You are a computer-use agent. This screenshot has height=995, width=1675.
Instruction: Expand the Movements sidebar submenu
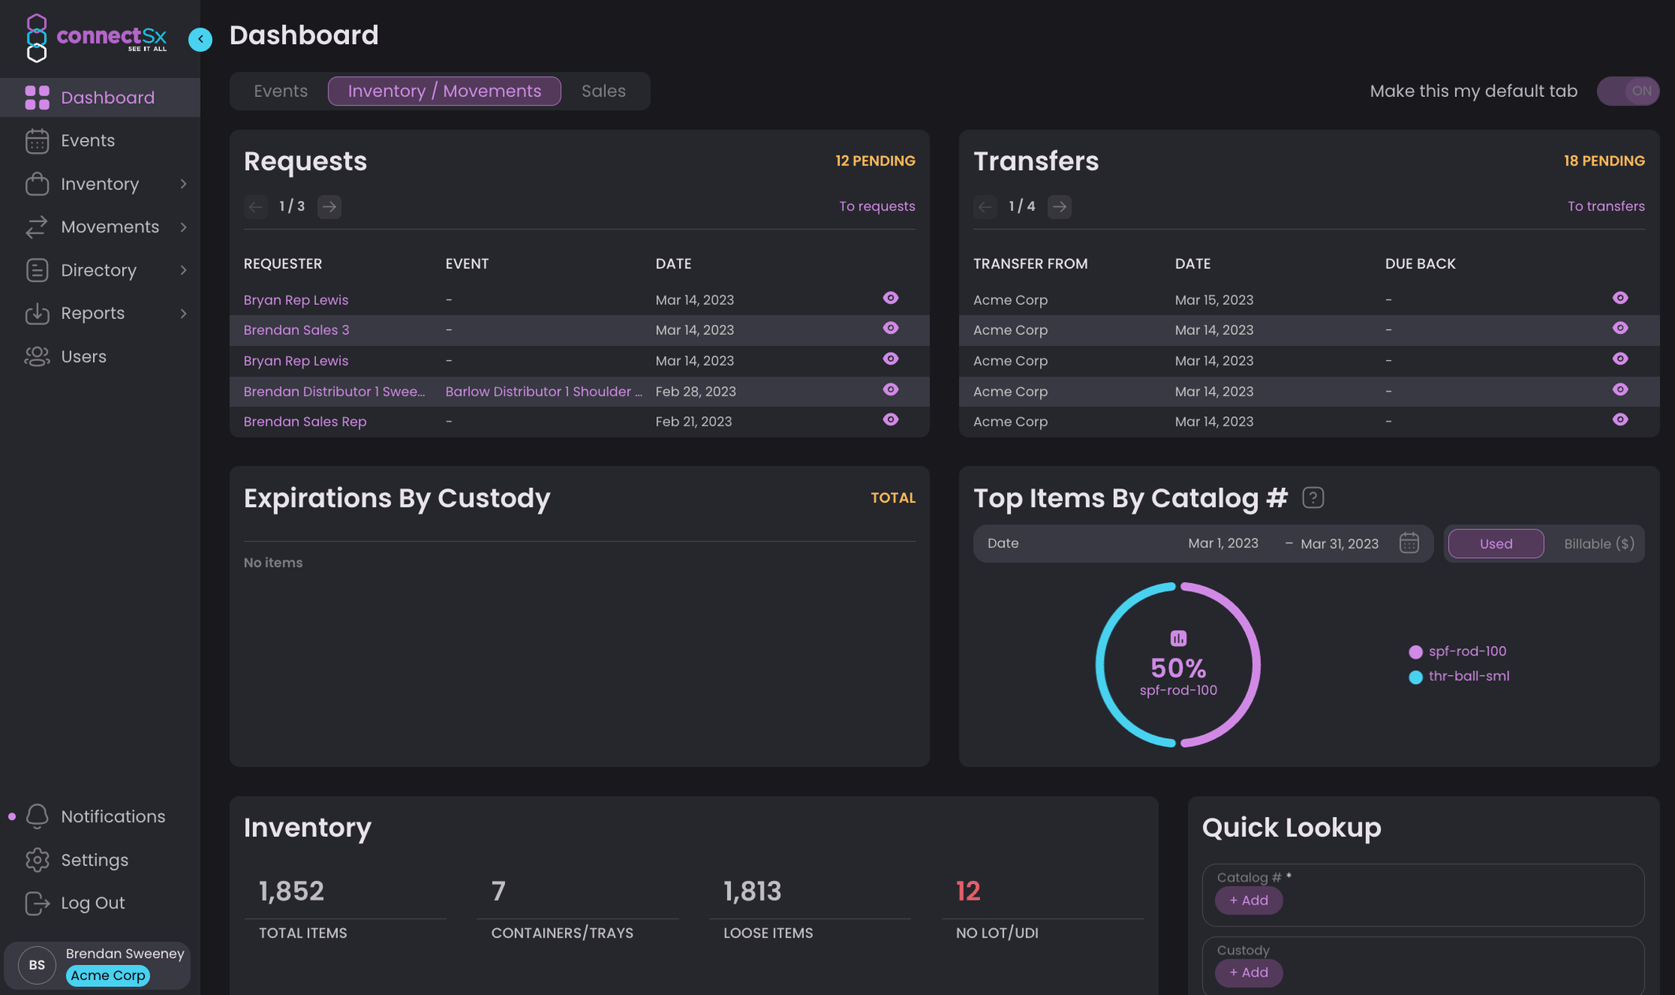click(183, 227)
